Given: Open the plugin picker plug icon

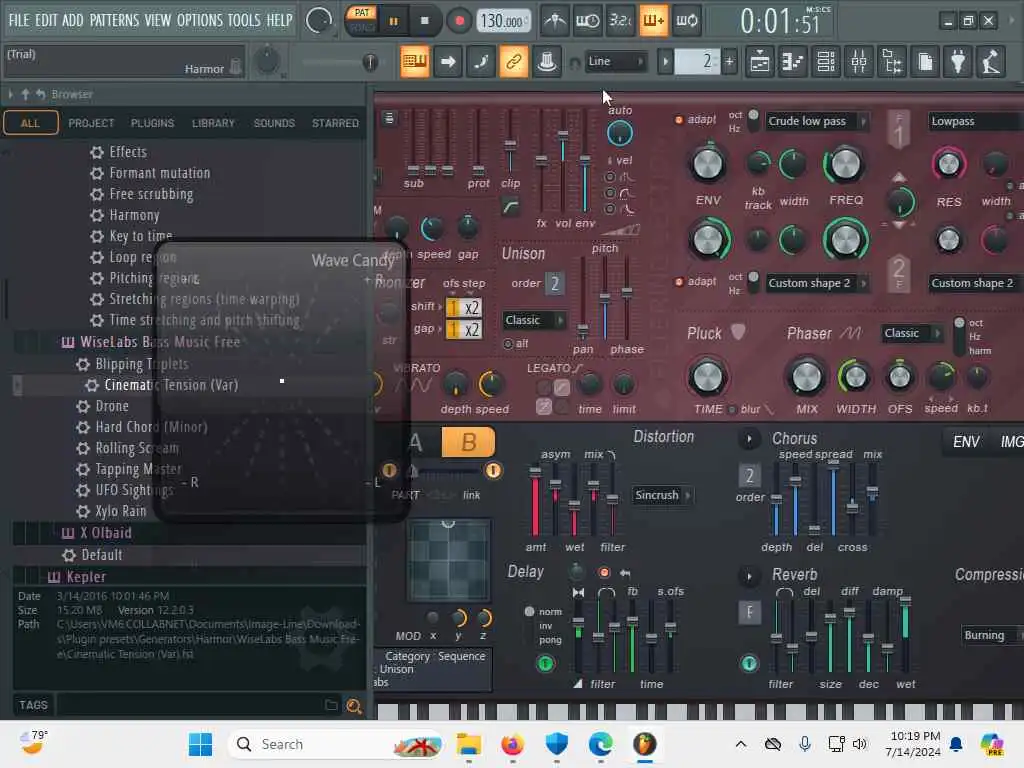Looking at the screenshot, I should coord(958,62).
